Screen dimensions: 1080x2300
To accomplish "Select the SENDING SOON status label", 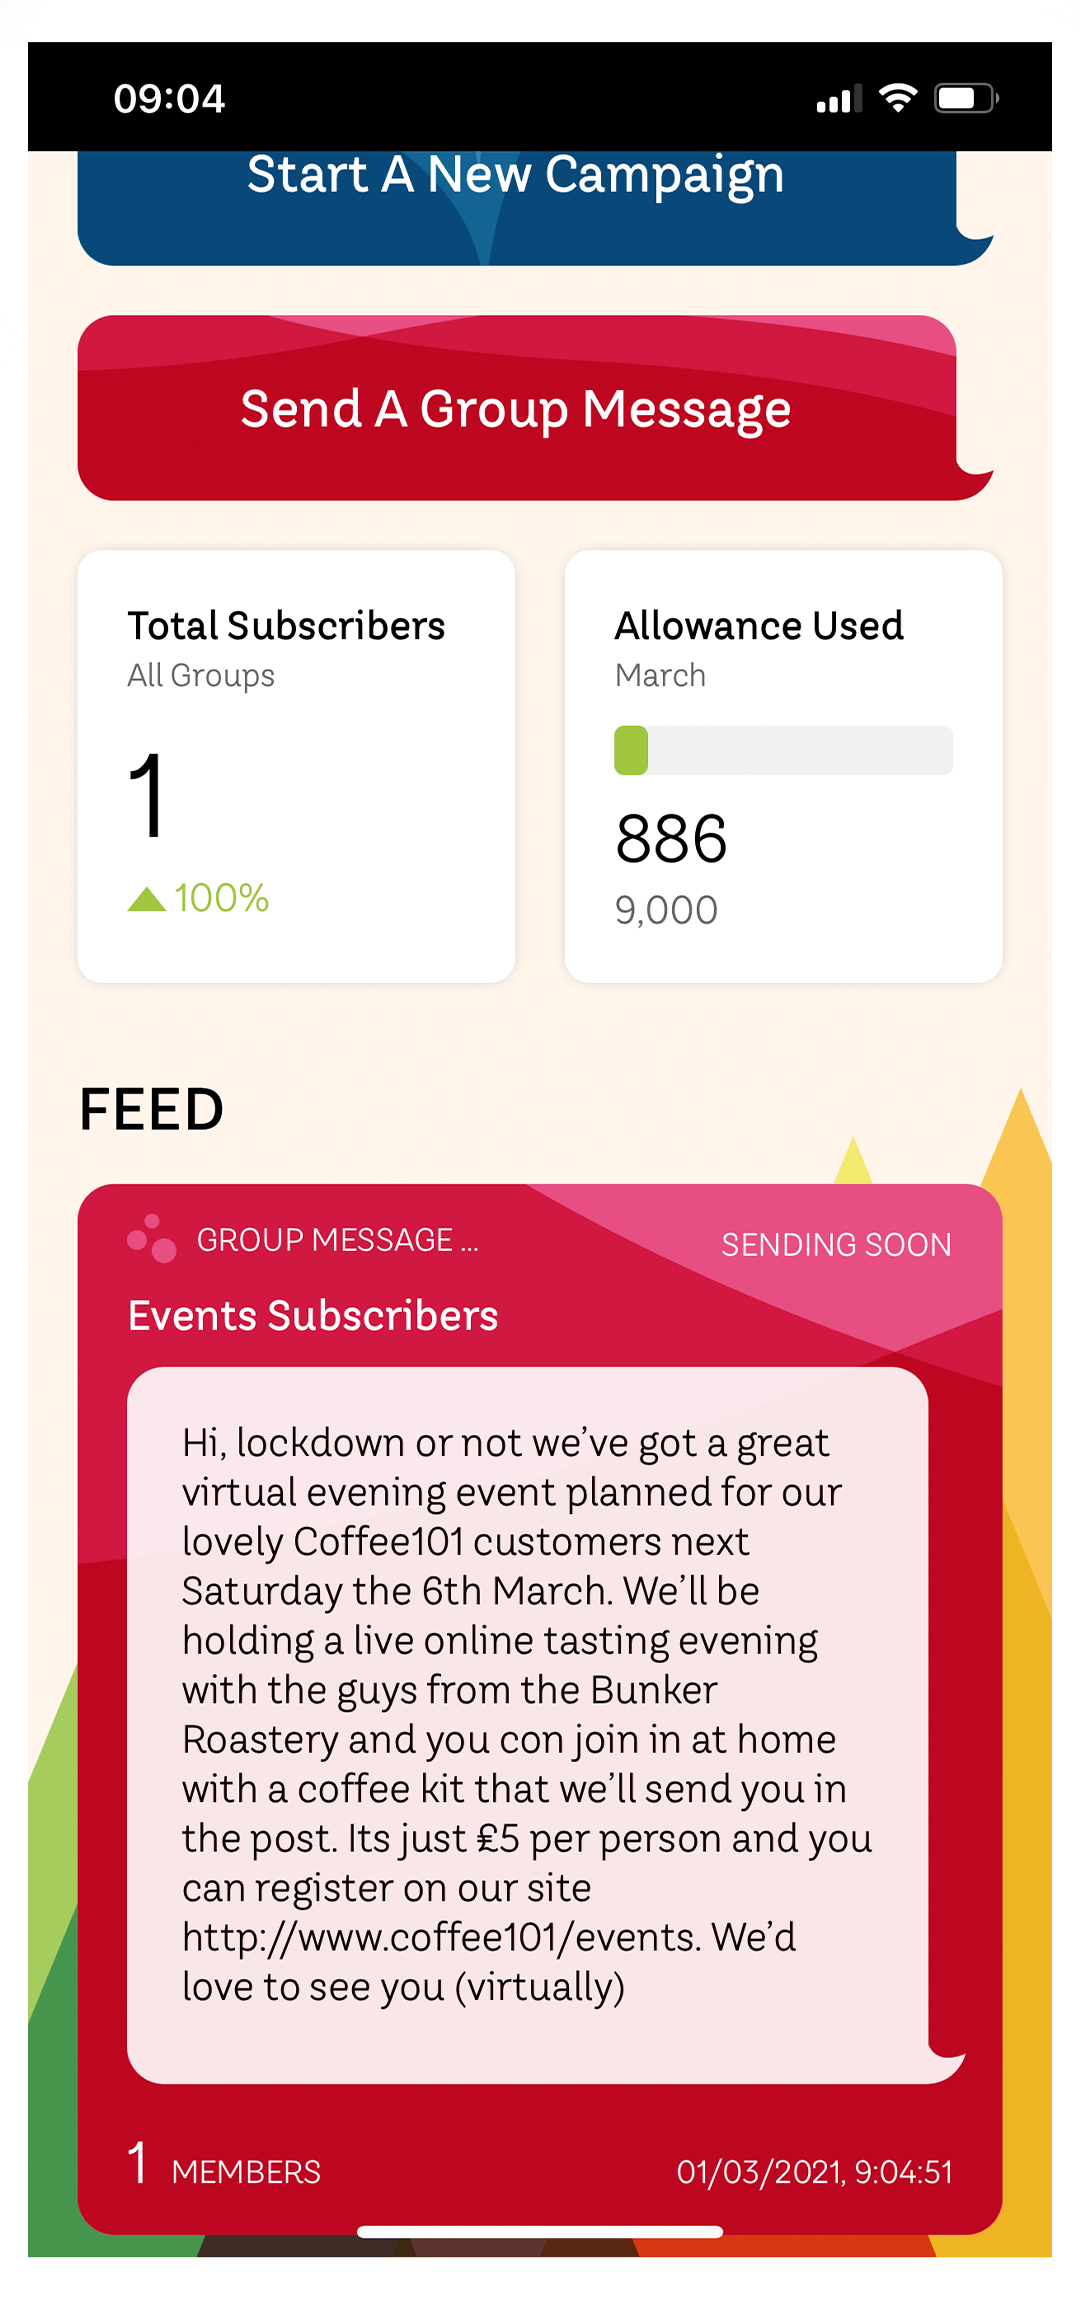I will (836, 1244).
